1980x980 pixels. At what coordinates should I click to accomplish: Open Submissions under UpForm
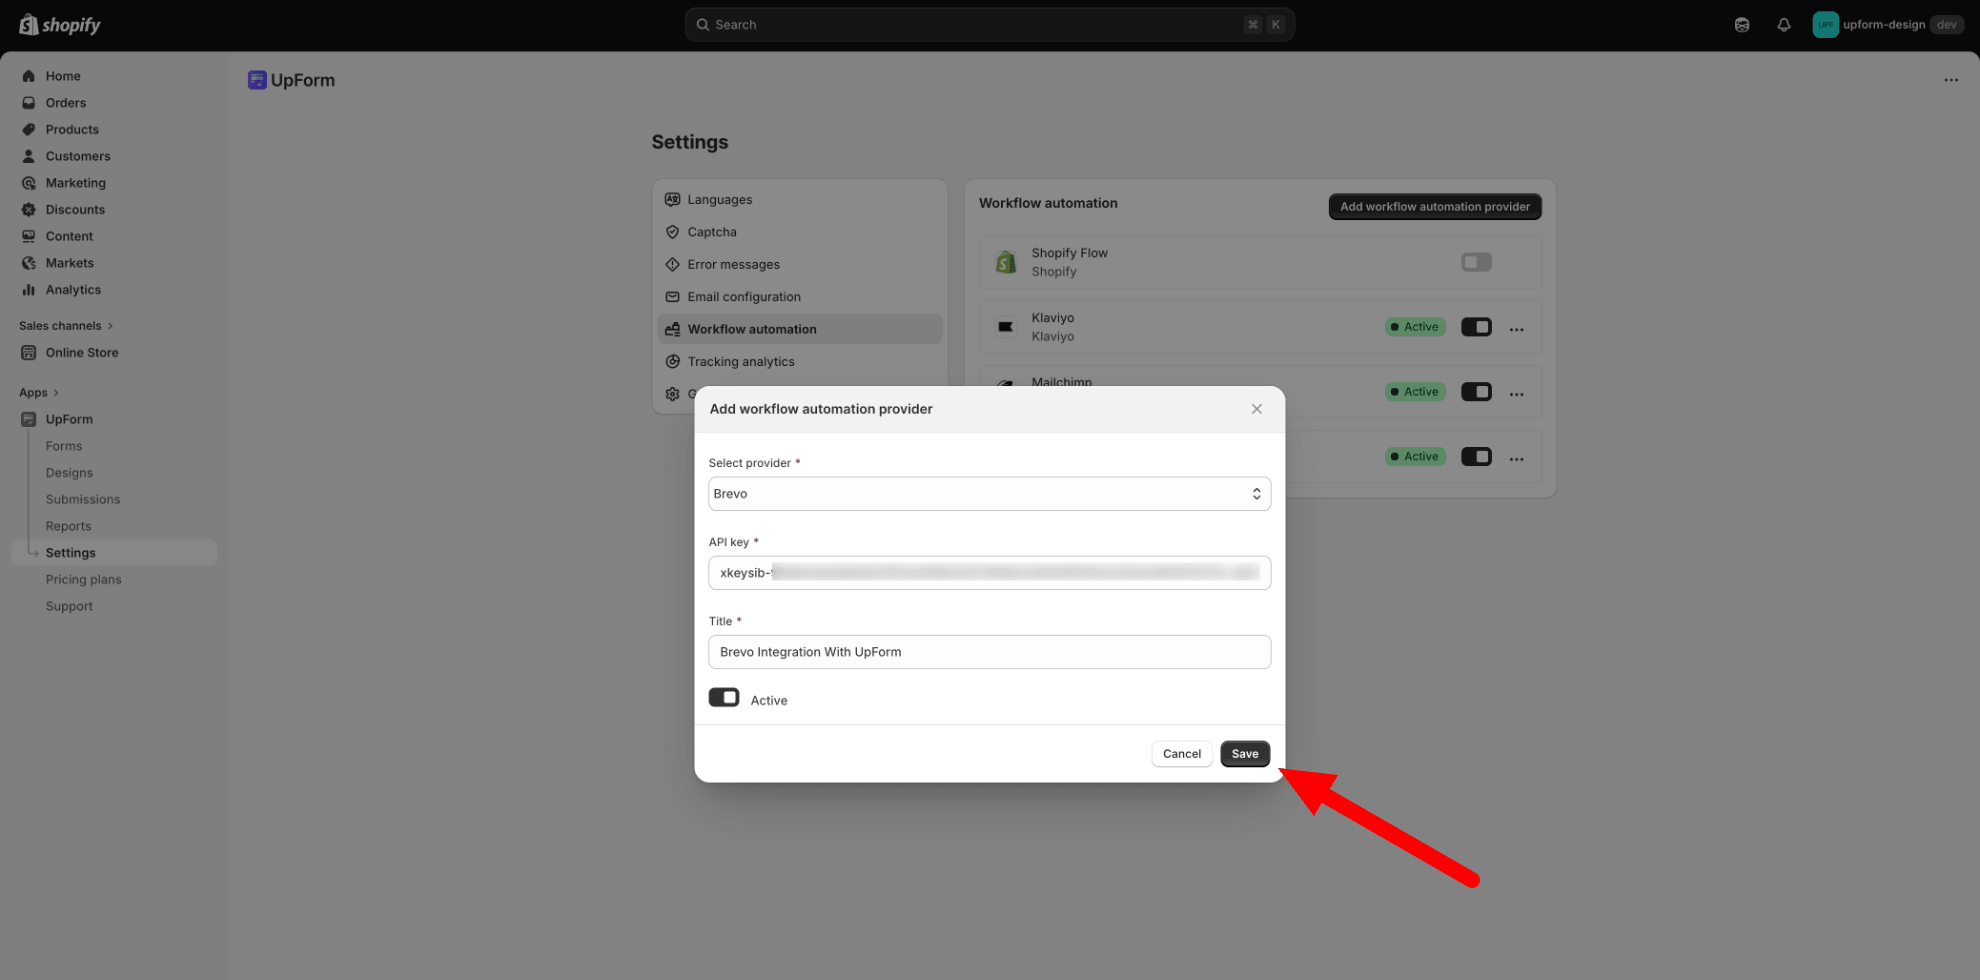[x=83, y=500]
